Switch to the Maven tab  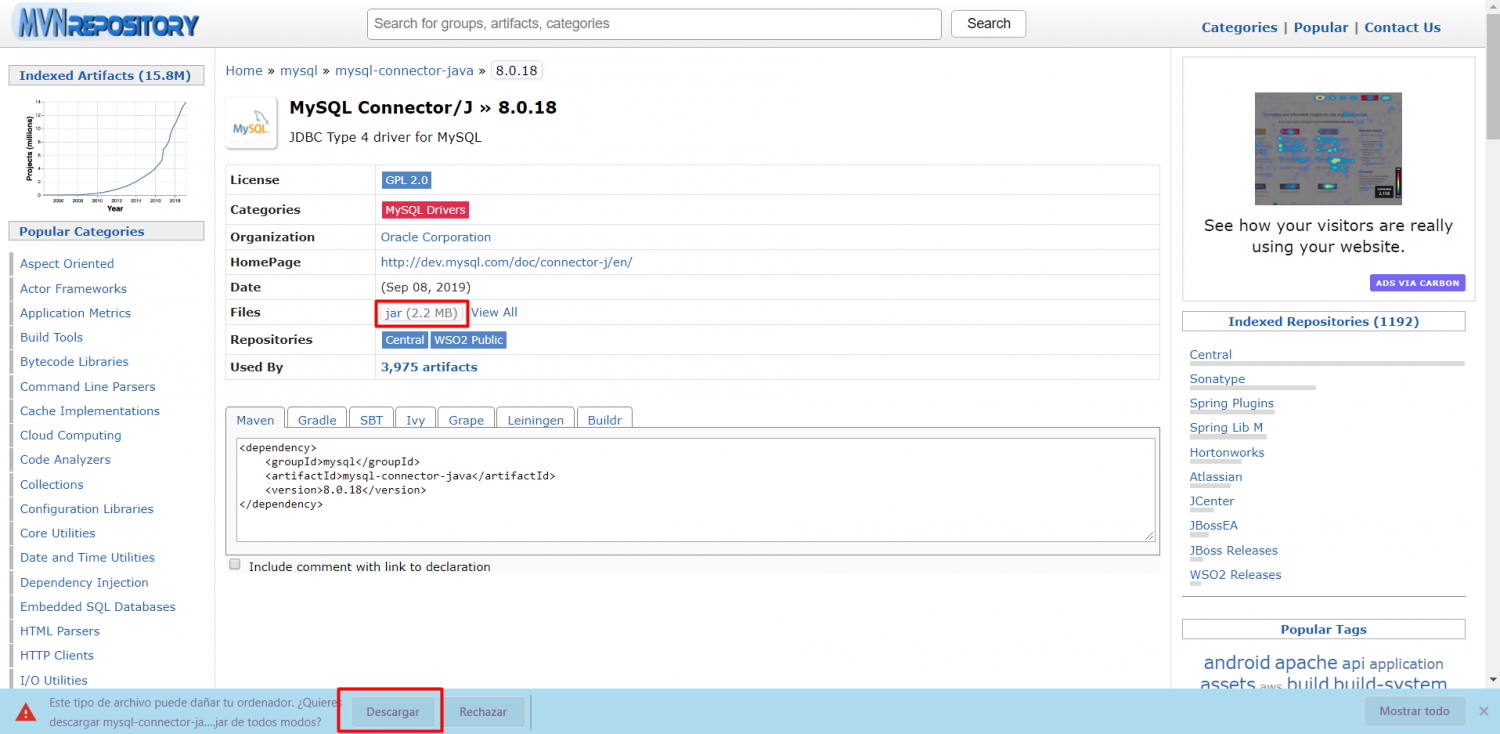coord(255,420)
